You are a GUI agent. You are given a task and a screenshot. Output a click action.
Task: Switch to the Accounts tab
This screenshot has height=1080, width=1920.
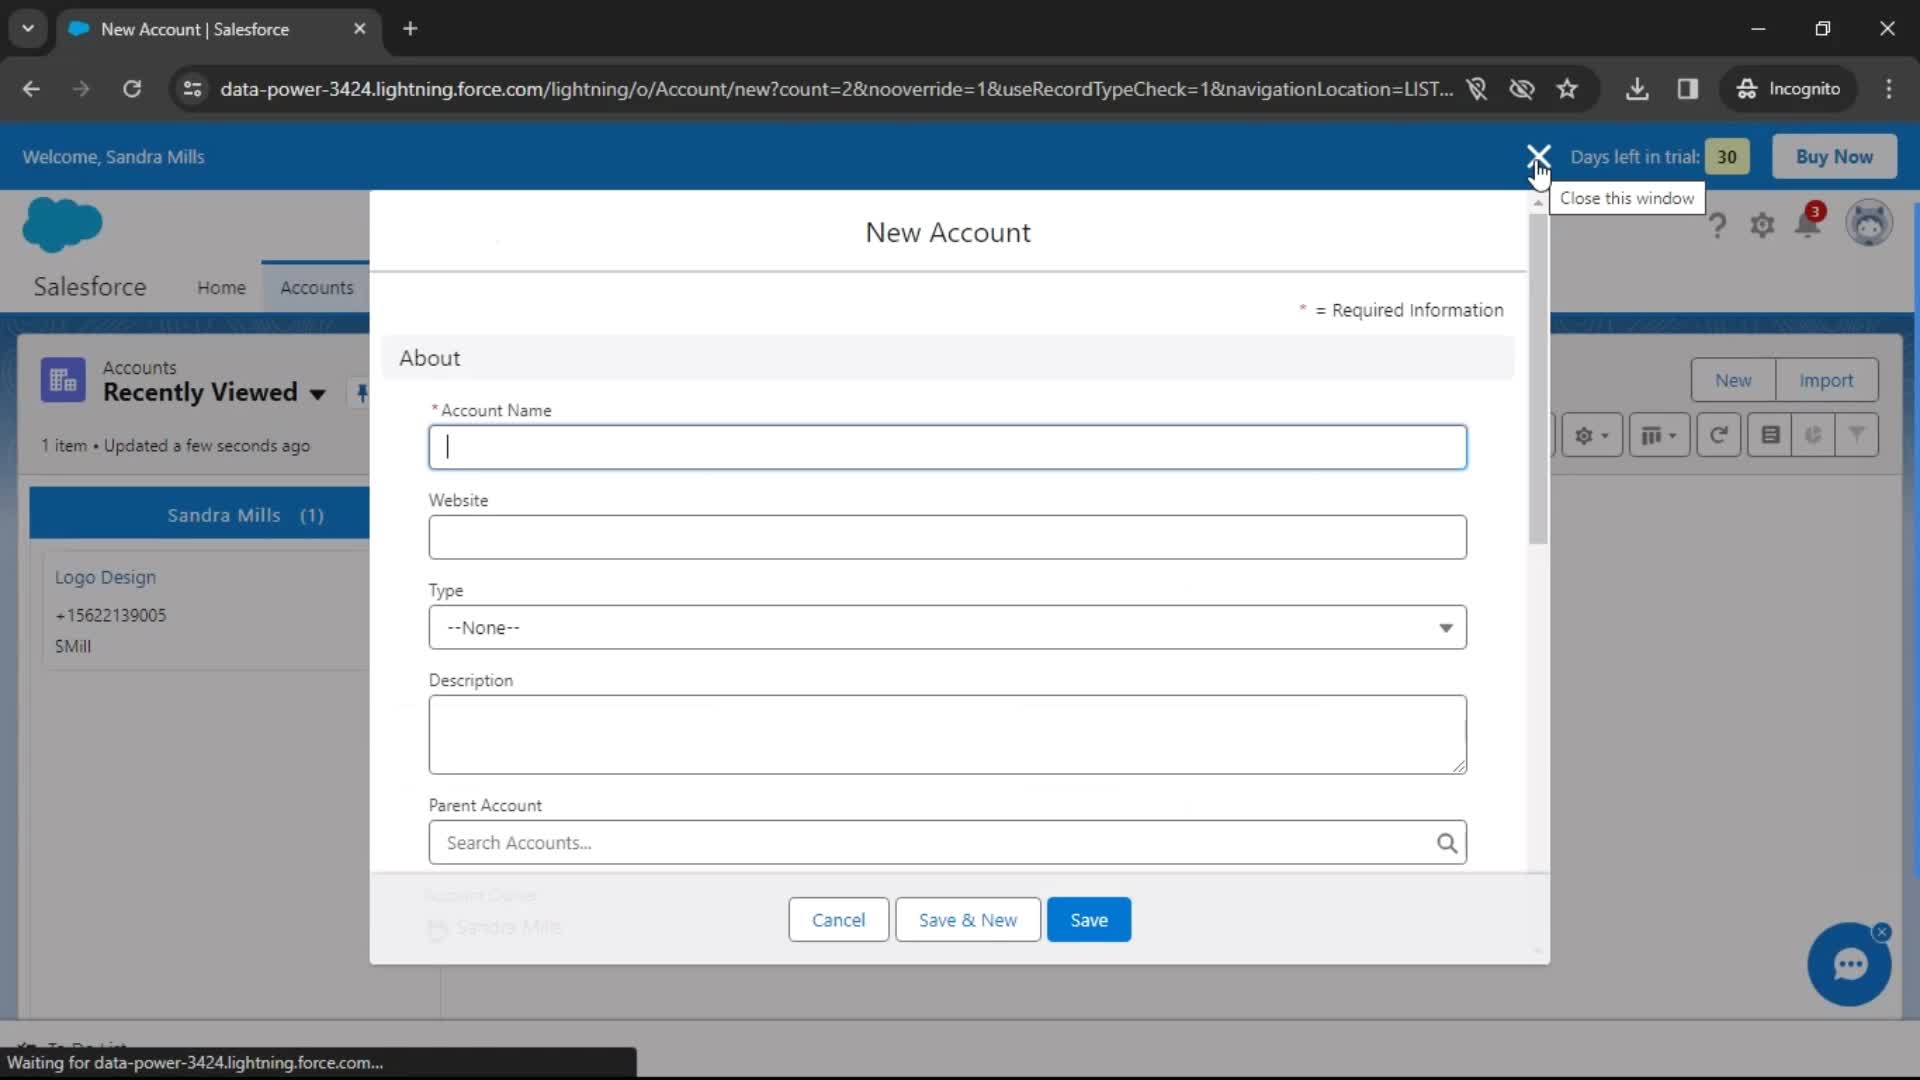316,287
